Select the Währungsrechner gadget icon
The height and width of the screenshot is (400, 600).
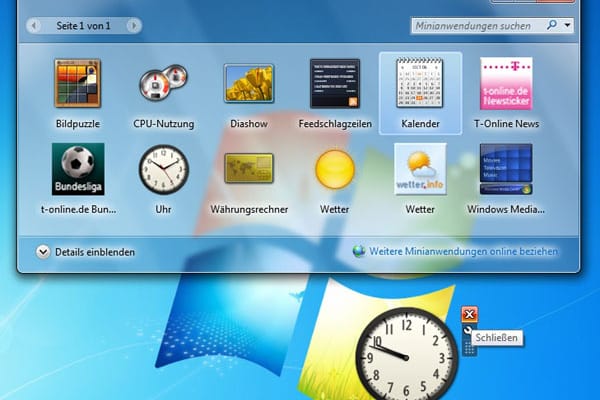point(249,168)
